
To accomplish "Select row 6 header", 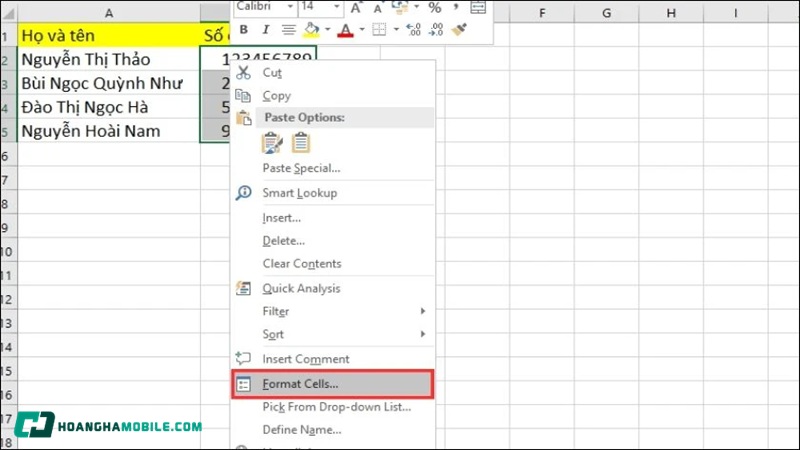I will pyautogui.click(x=8, y=156).
